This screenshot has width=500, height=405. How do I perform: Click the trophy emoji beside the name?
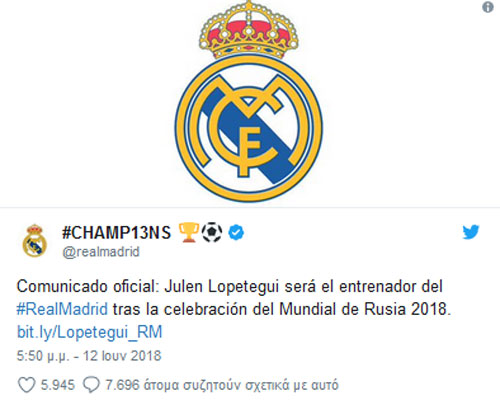coord(189,232)
